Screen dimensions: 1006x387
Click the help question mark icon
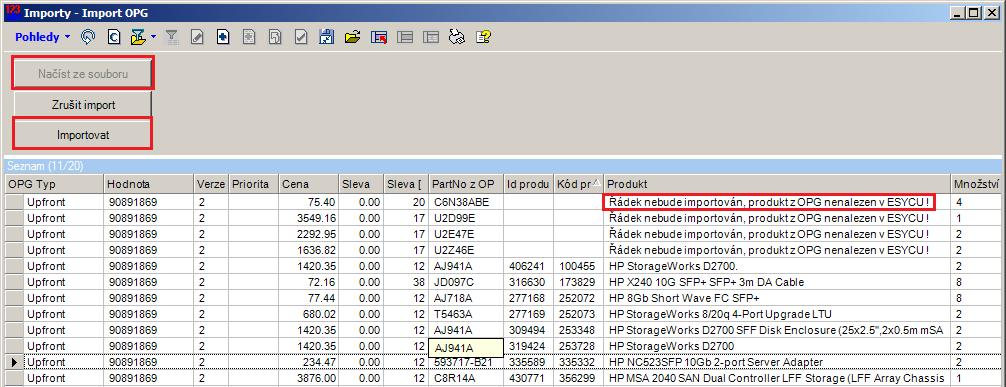pos(482,37)
